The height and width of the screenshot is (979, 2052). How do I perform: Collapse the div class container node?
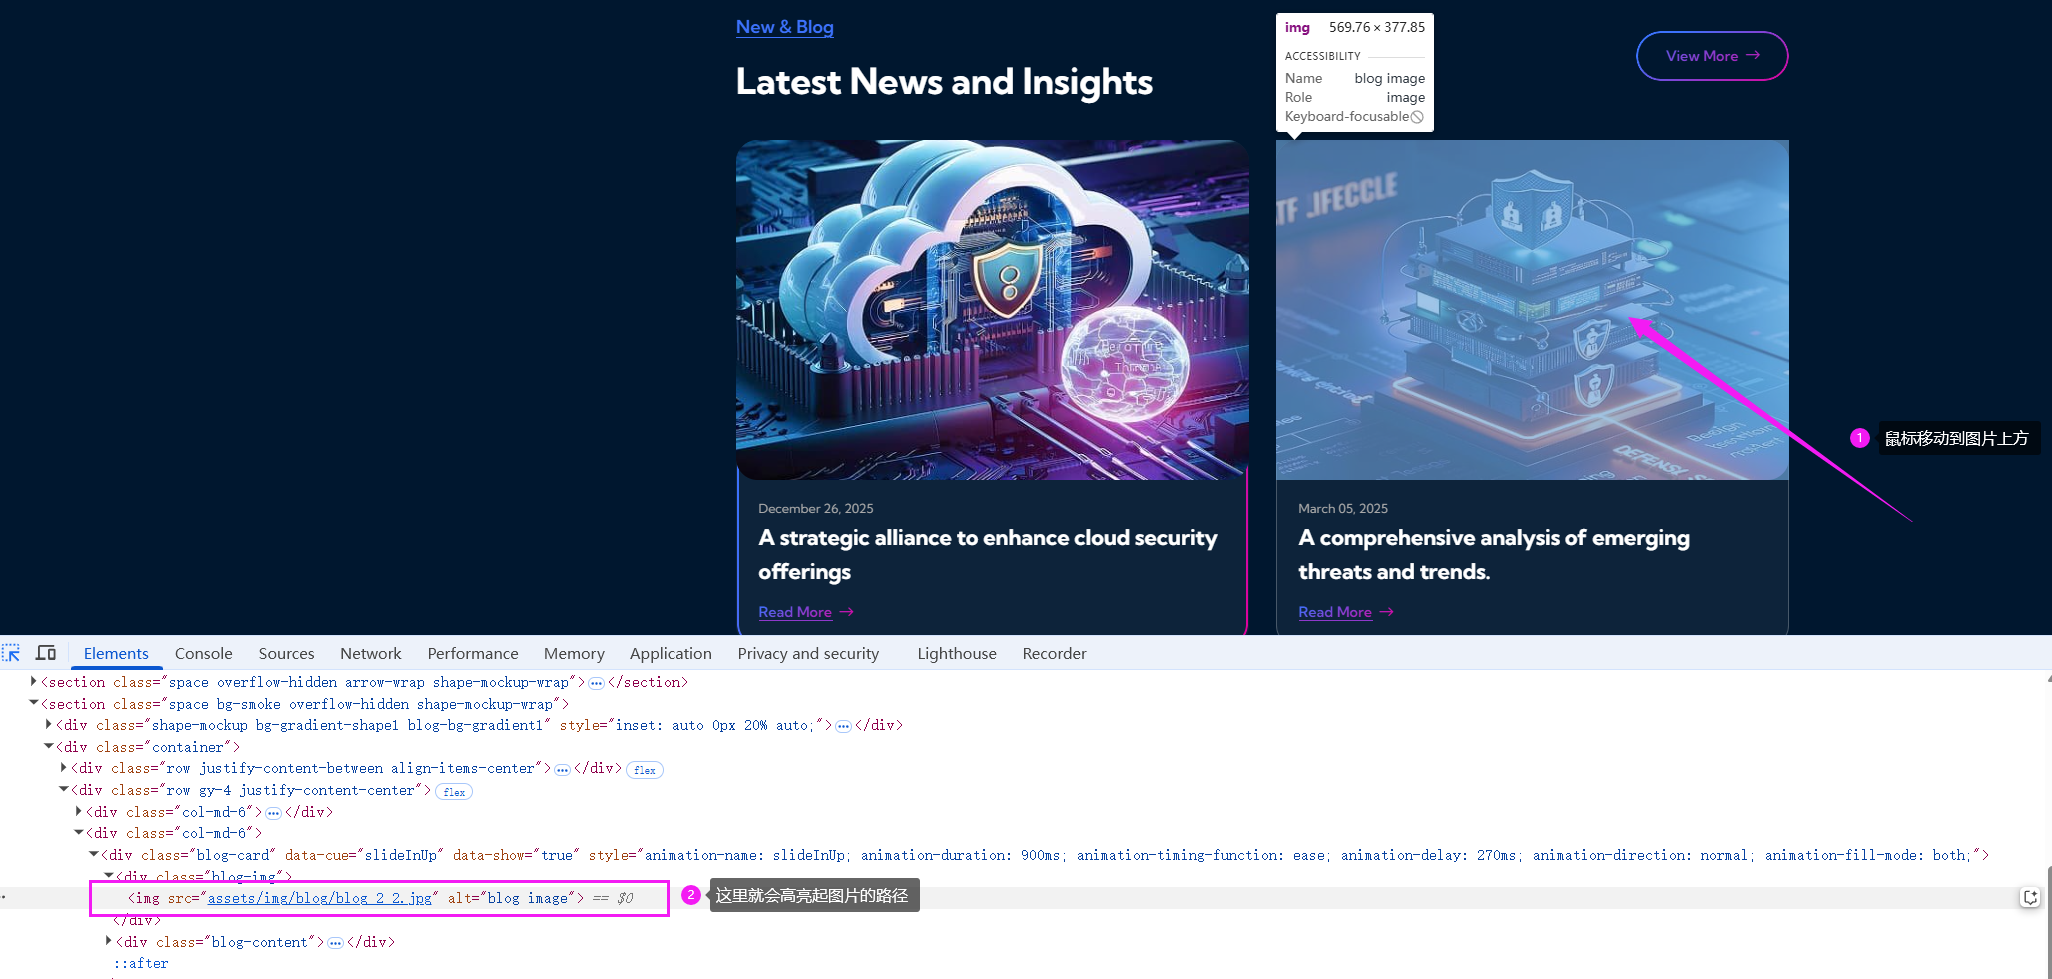click(48, 746)
